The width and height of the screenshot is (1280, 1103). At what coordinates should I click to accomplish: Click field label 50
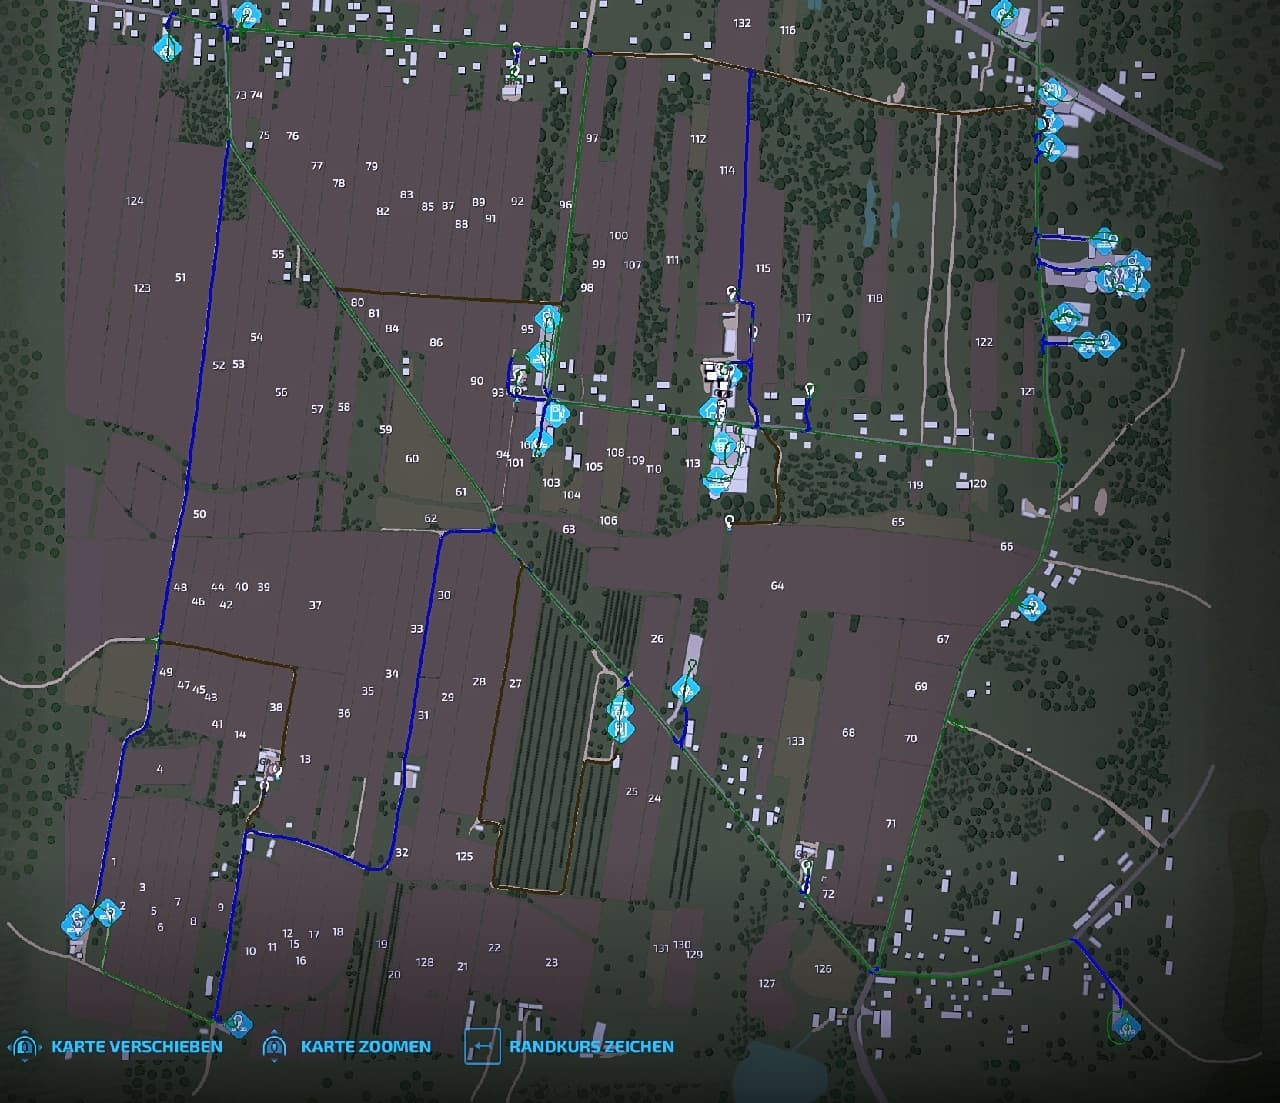pos(199,514)
